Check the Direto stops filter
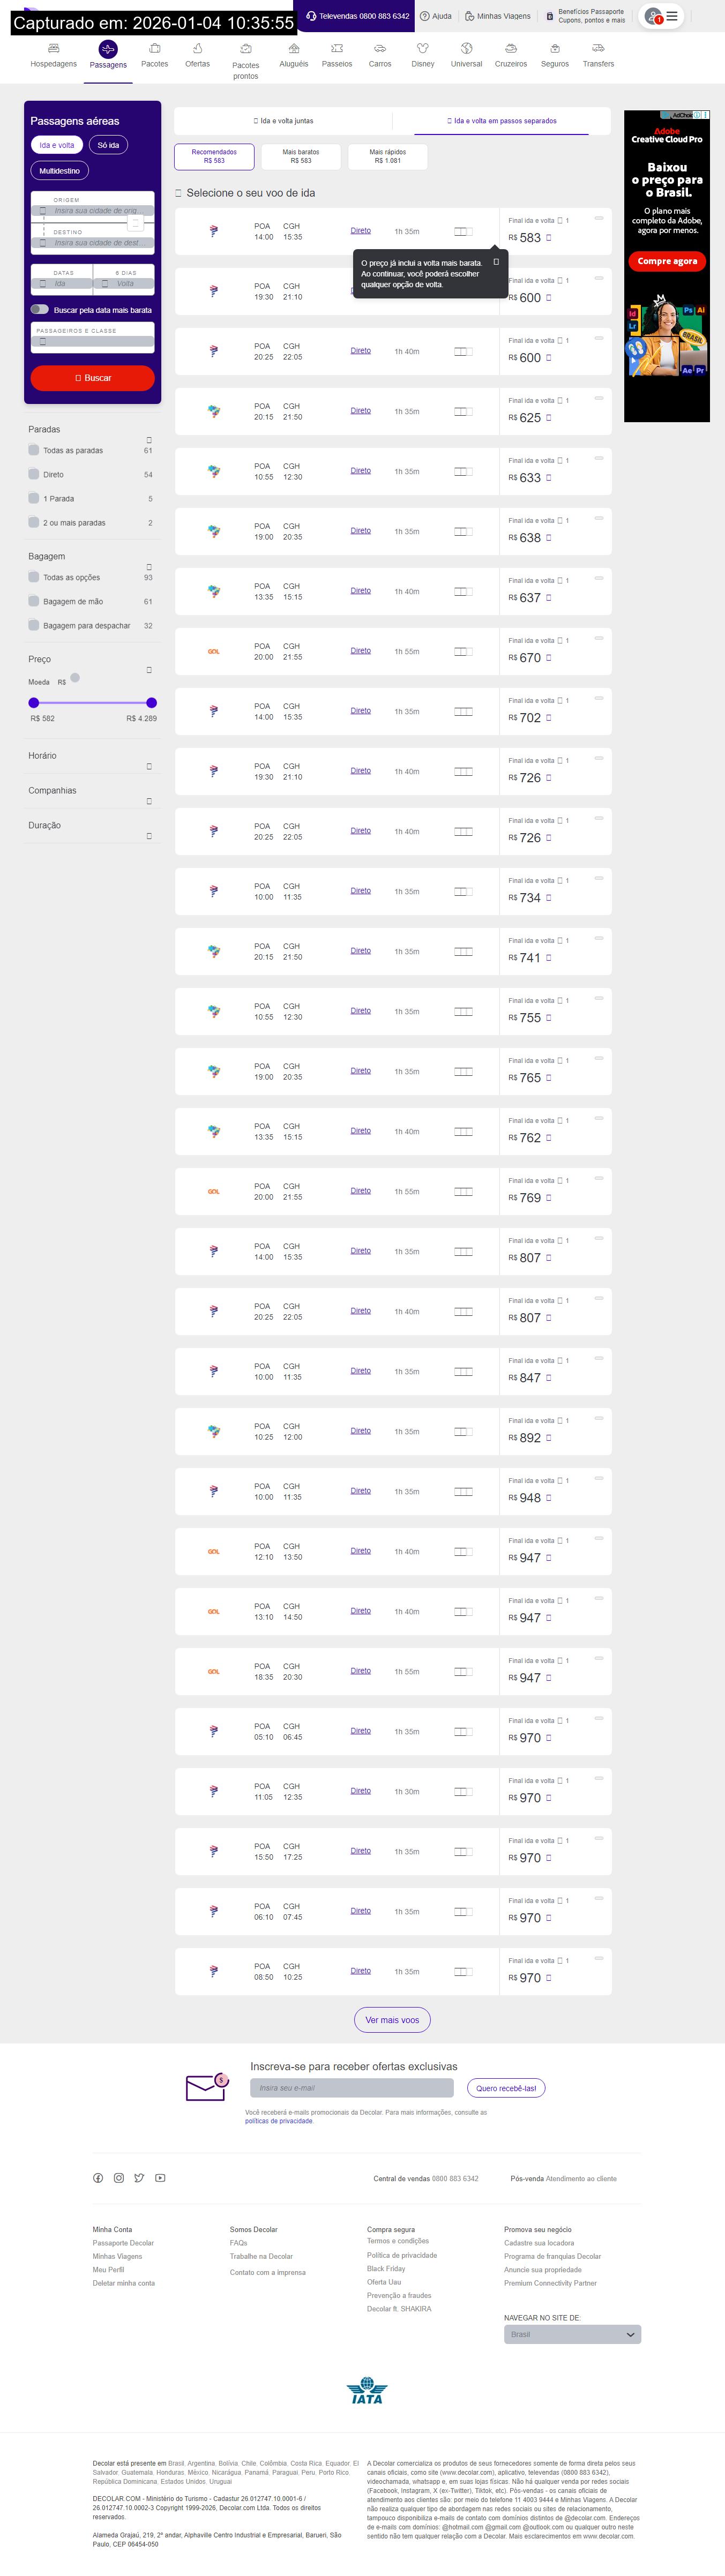725x2576 pixels. tap(34, 474)
